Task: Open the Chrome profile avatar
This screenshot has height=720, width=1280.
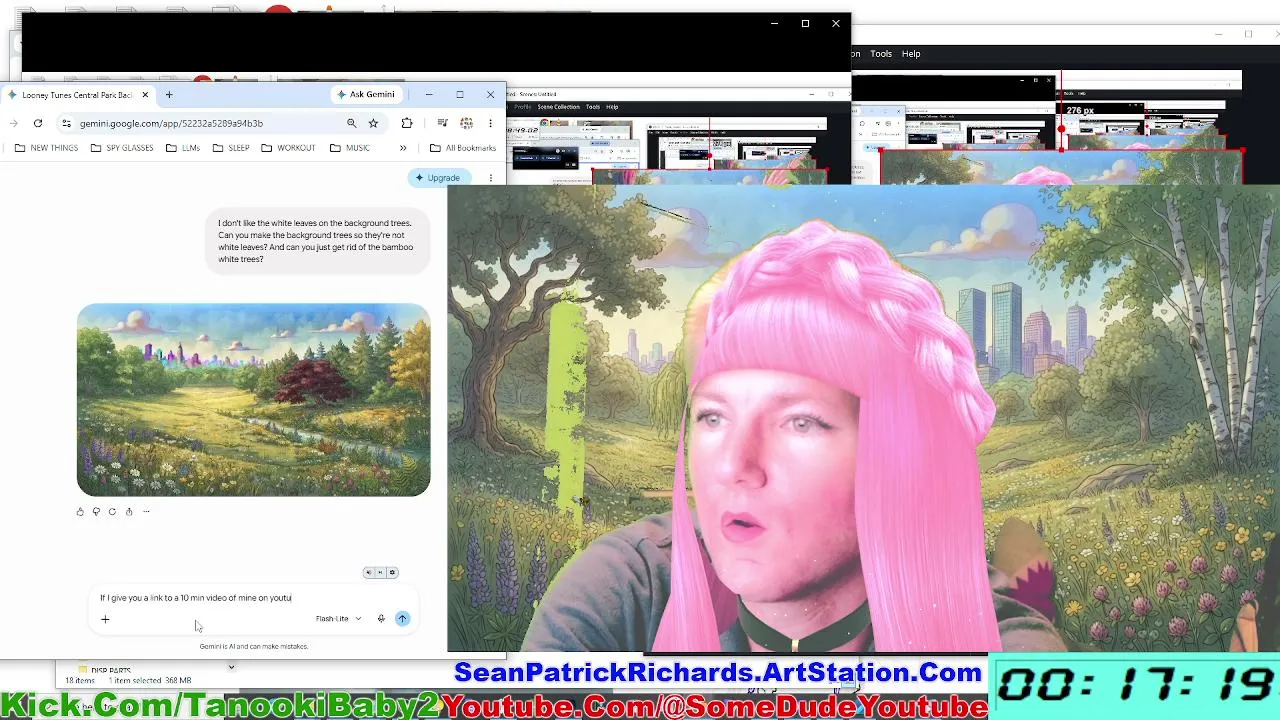Action: pos(466,123)
